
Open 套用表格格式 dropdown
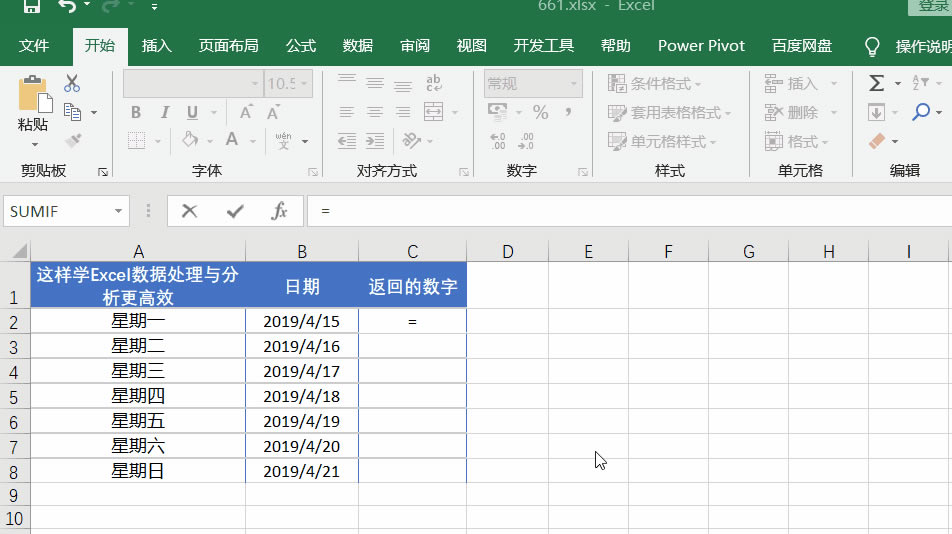point(670,112)
